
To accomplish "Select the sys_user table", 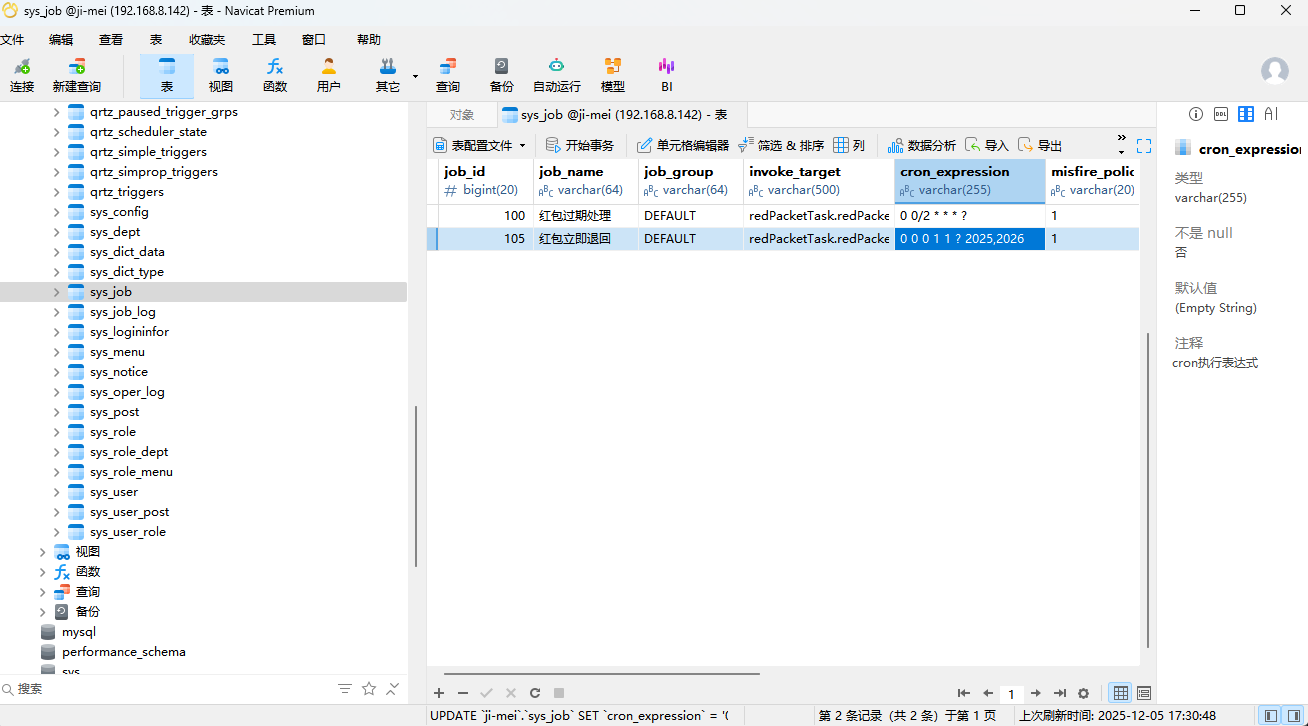I will (x=113, y=492).
